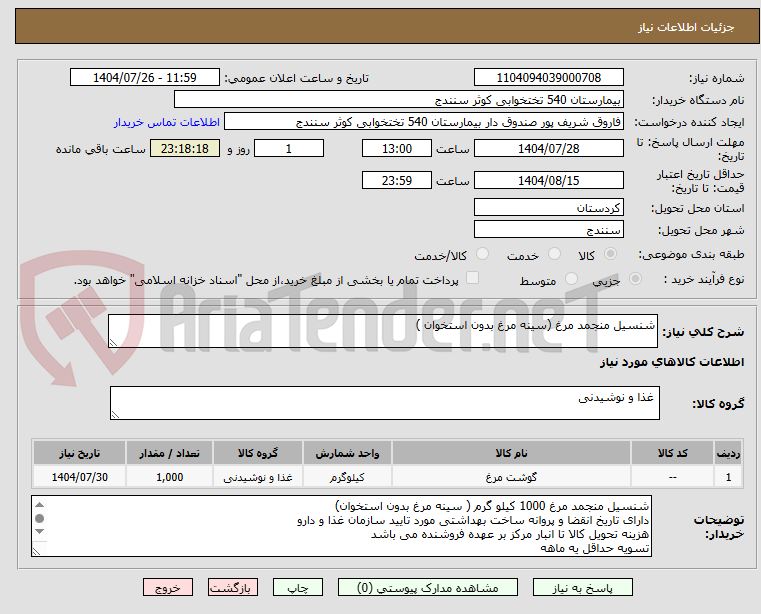Click validity time field 23:59
The image size is (761, 614).
[397, 180]
